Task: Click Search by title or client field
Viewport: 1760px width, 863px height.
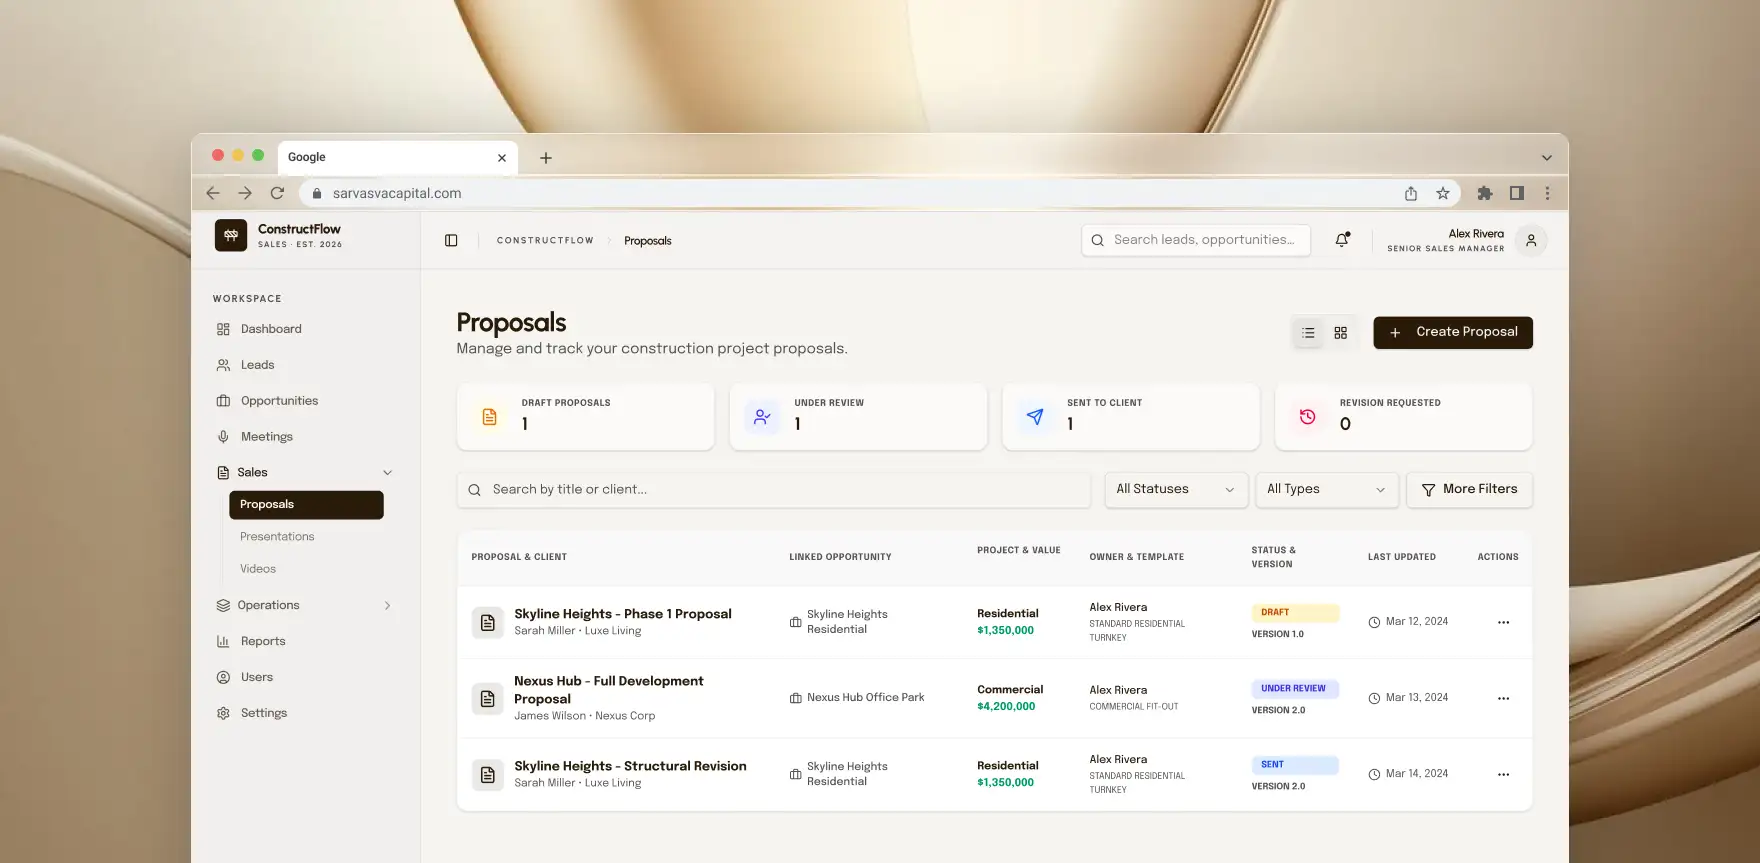Action: (774, 489)
